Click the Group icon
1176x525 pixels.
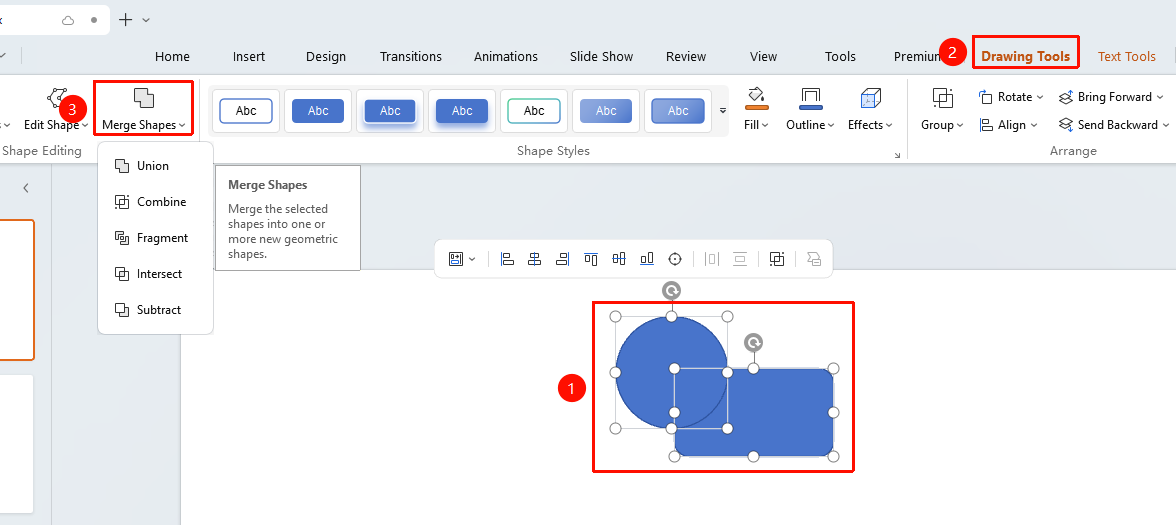click(942, 98)
